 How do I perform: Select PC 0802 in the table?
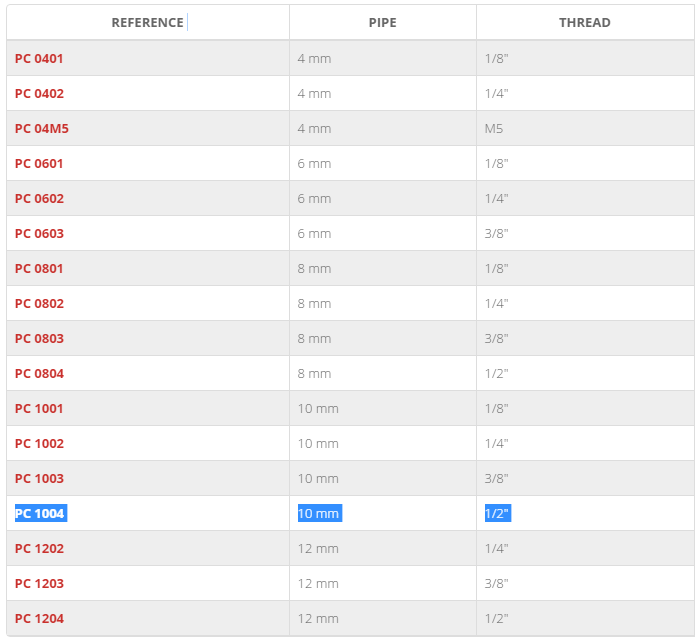tap(39, 304)
